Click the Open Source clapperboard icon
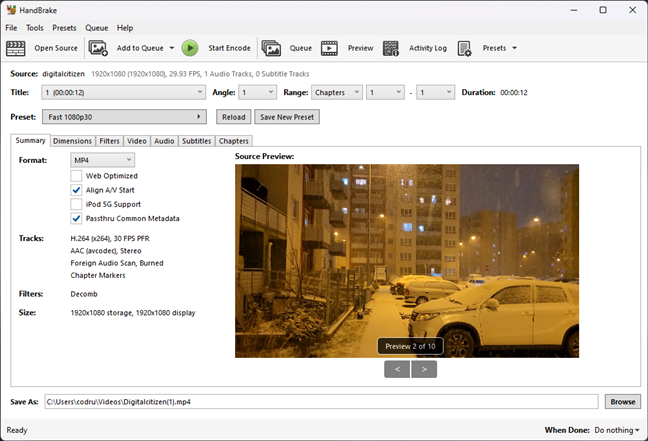 click(16, 48)
